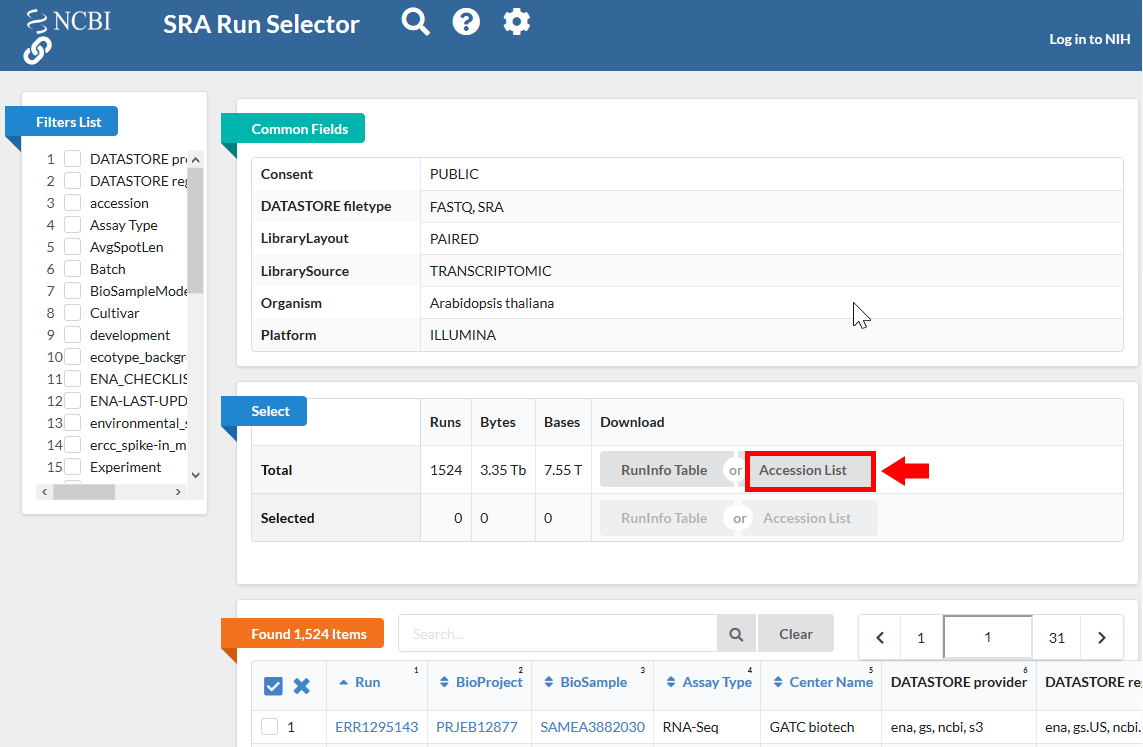Screen dimensions: 1143x747
Task: Enable the ENA_CHECKLIST filter checkbox
Action: coord(72,379)
